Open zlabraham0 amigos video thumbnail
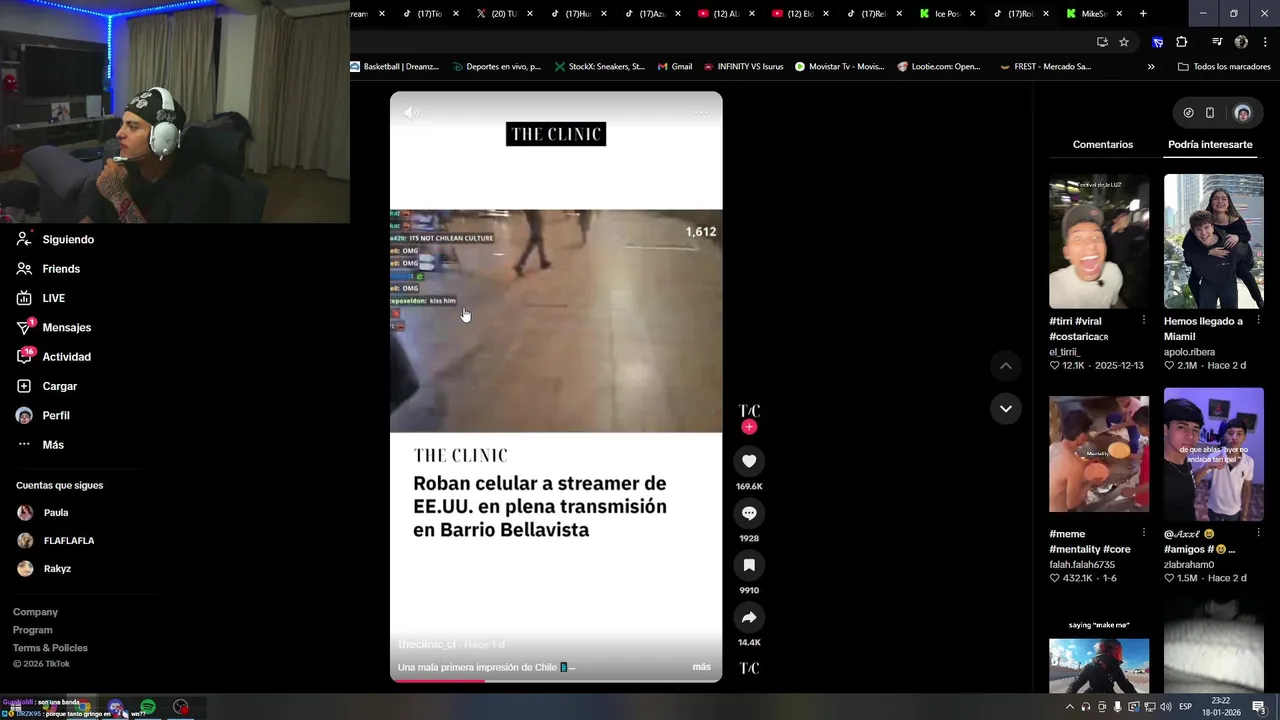The image size is (1280, 720). [1214, 454]
